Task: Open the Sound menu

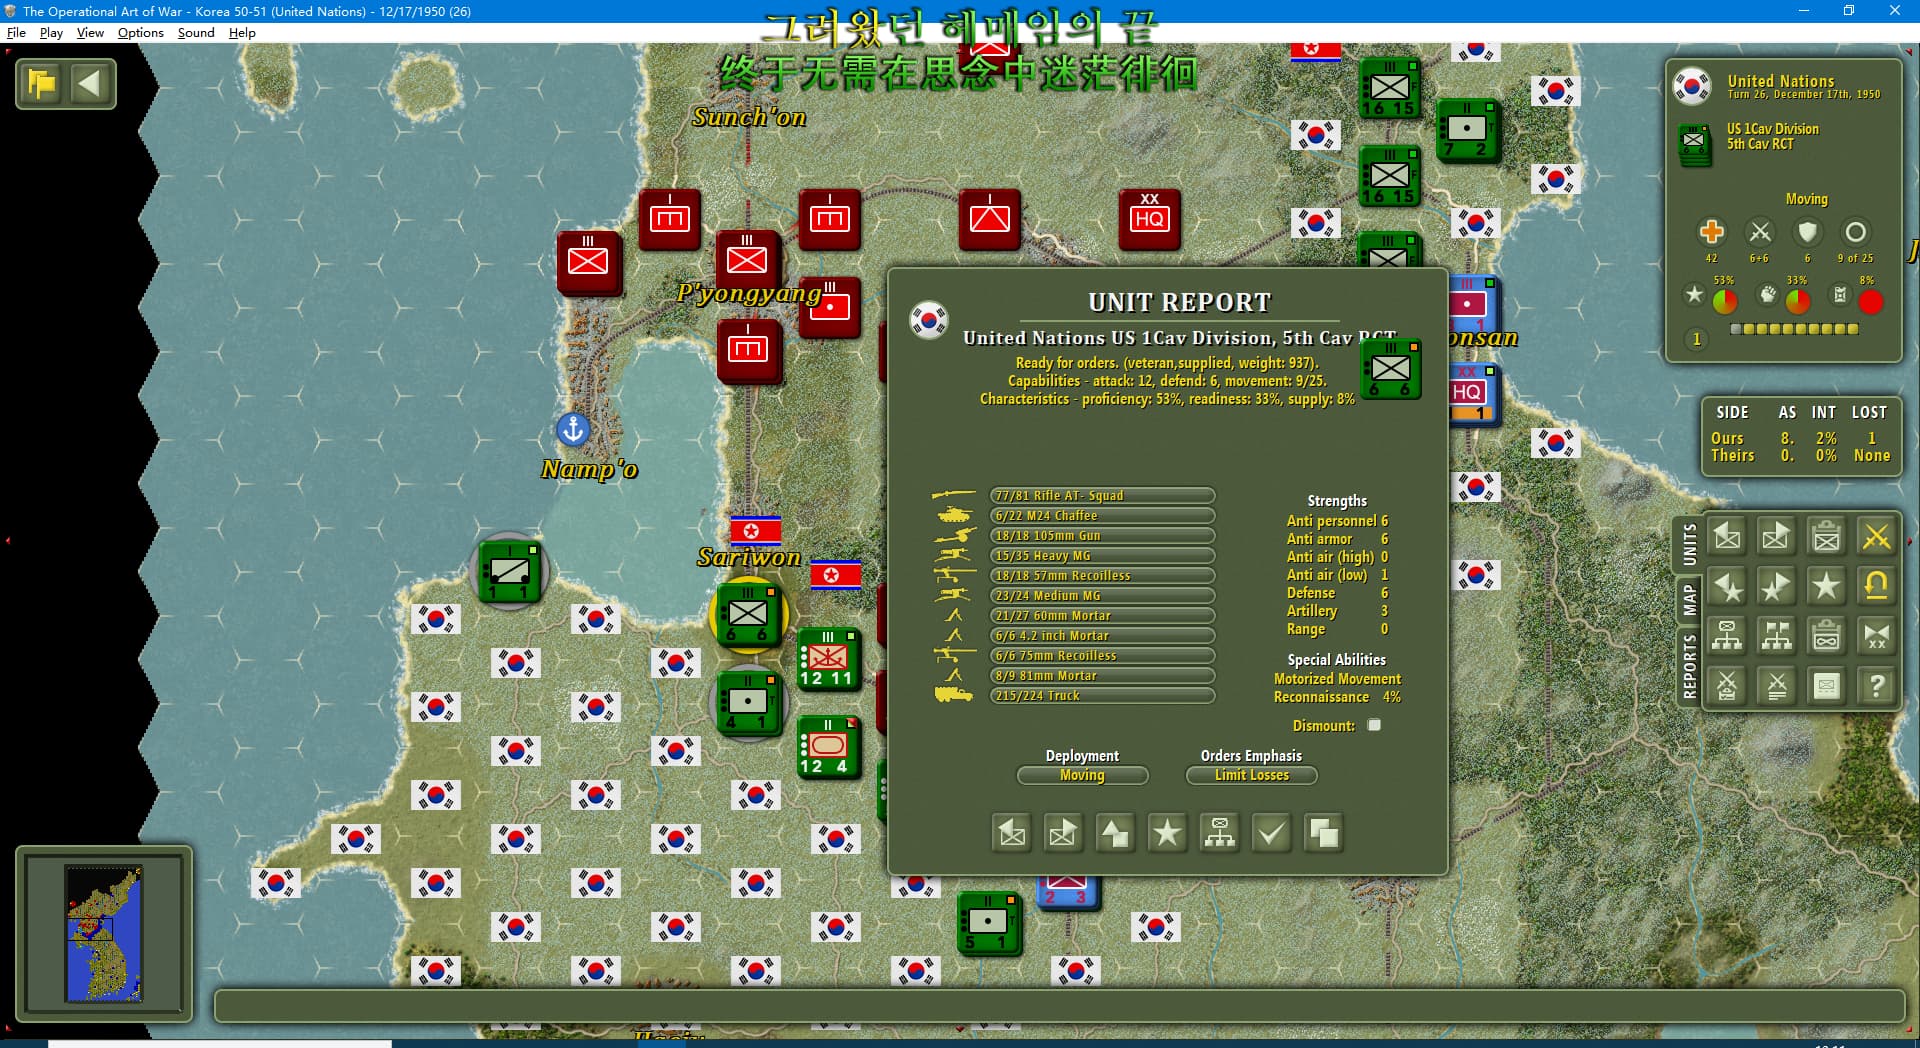Action: point(196,32)
